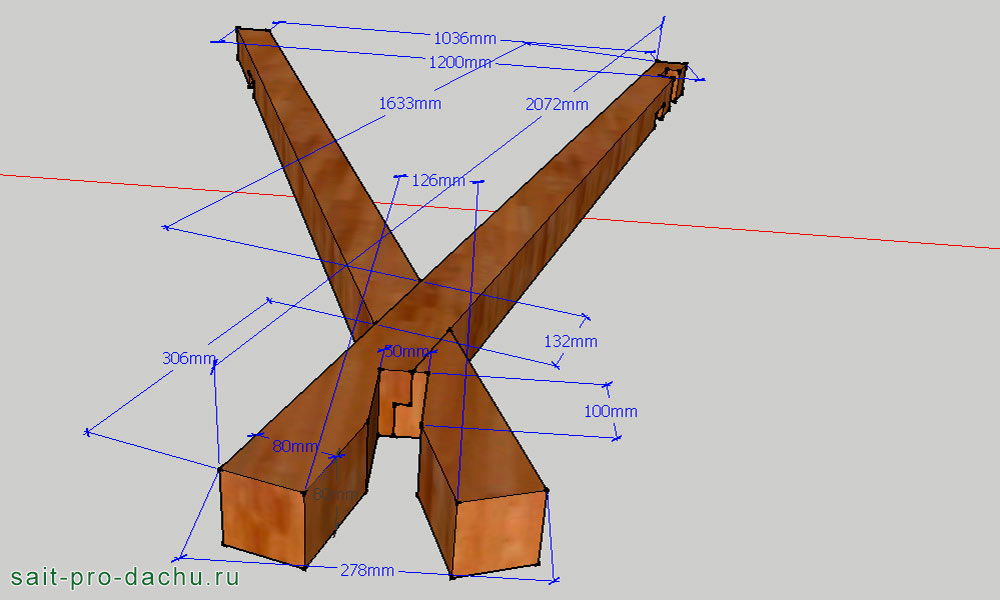Select the 2072mm dimension label
The image size is (1000, 600).
(557, 104)
